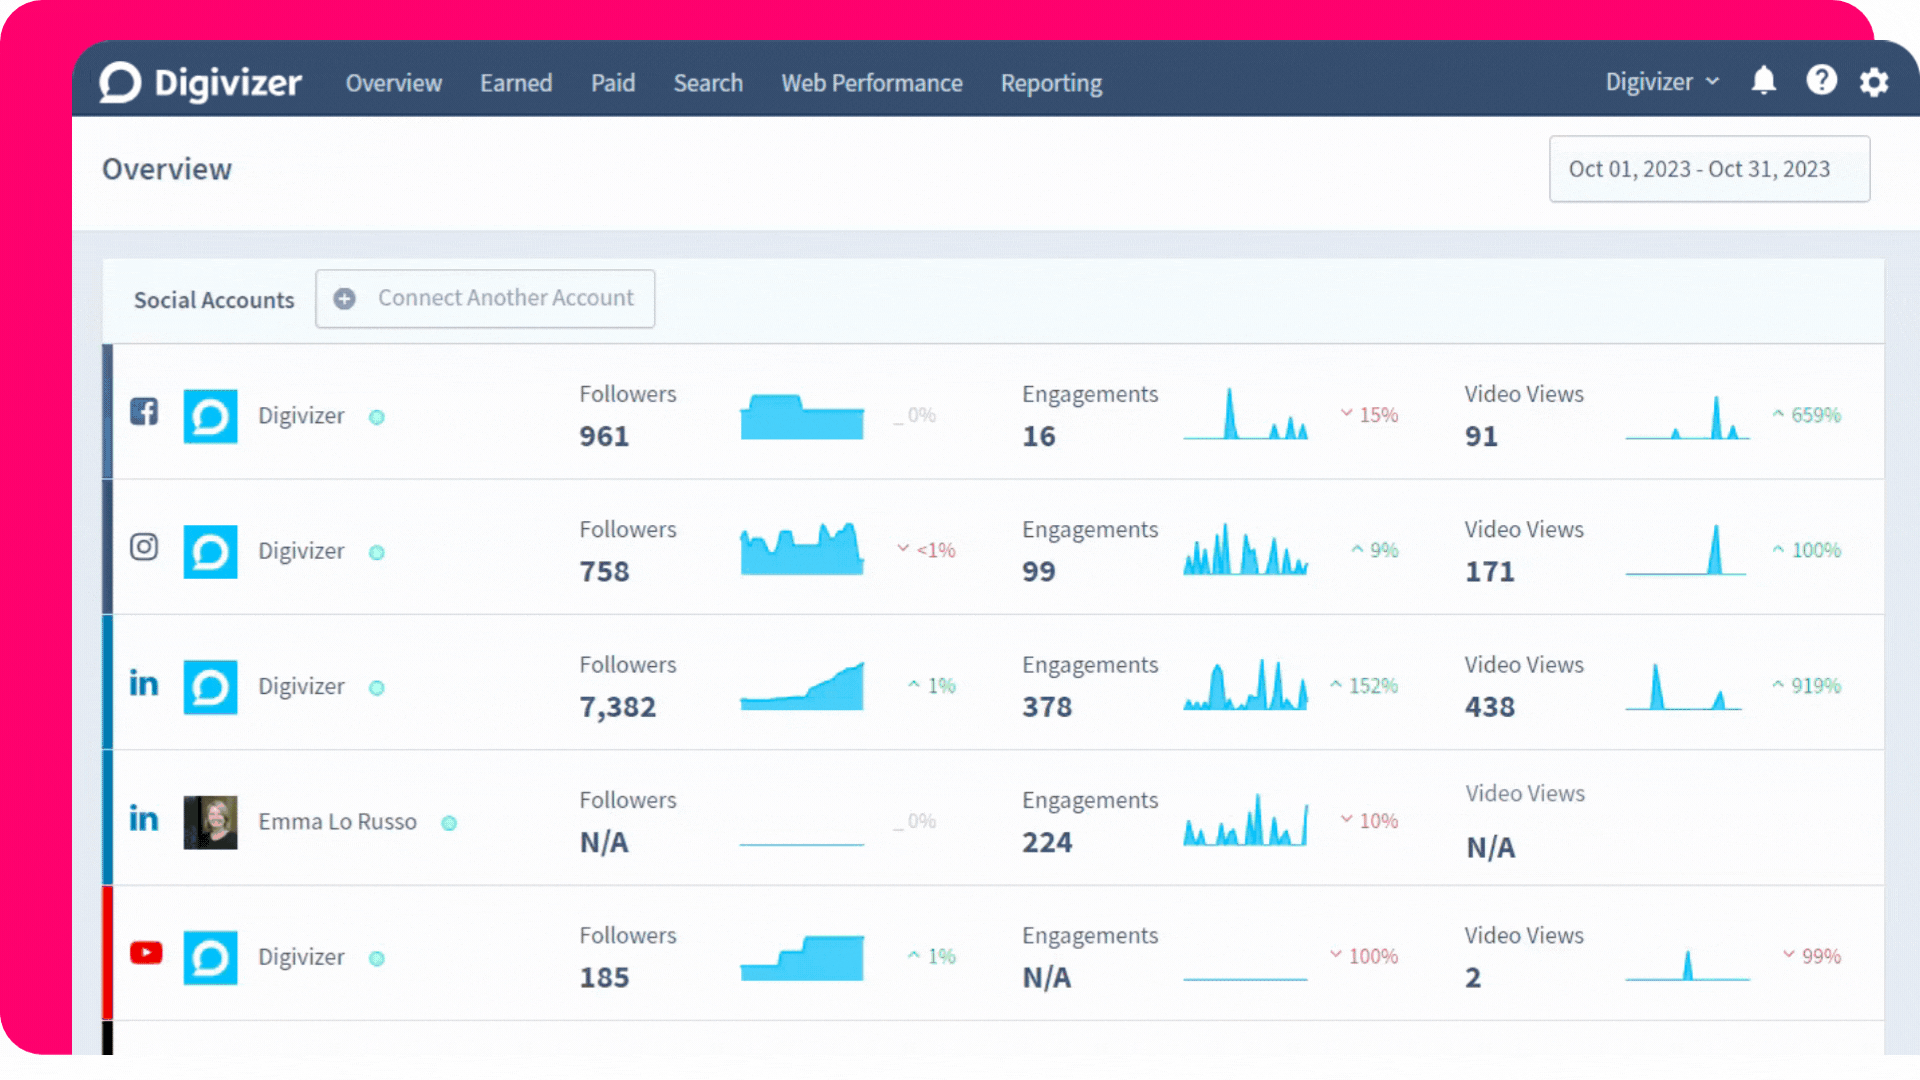Open the Earned menu
1920x1080 pixels.
[516, 83]
